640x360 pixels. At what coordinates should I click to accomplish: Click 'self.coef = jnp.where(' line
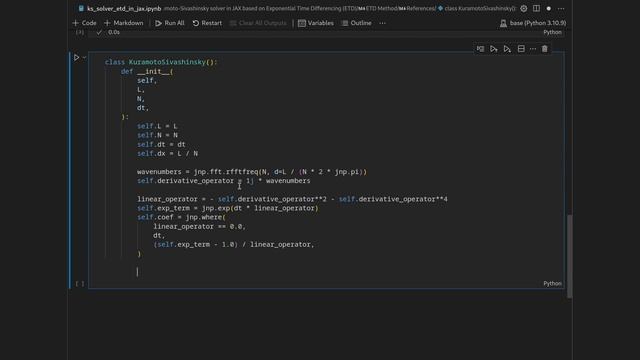point(181,217)
